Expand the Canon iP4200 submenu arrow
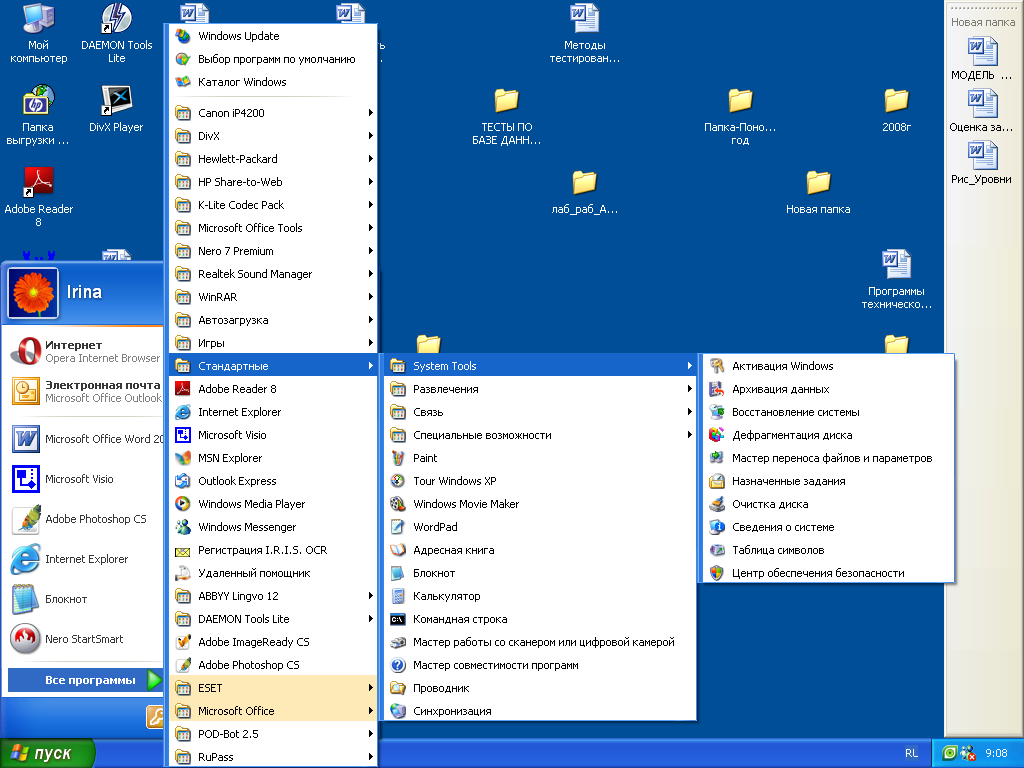Viewport: 1024px width, 768px height. [x=370, y=113]
